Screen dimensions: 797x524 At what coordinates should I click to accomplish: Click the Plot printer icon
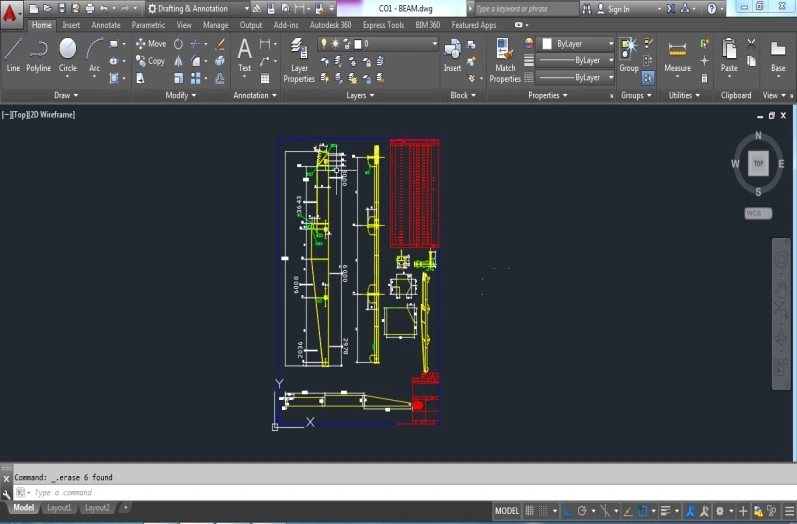(x=90, y=8)
